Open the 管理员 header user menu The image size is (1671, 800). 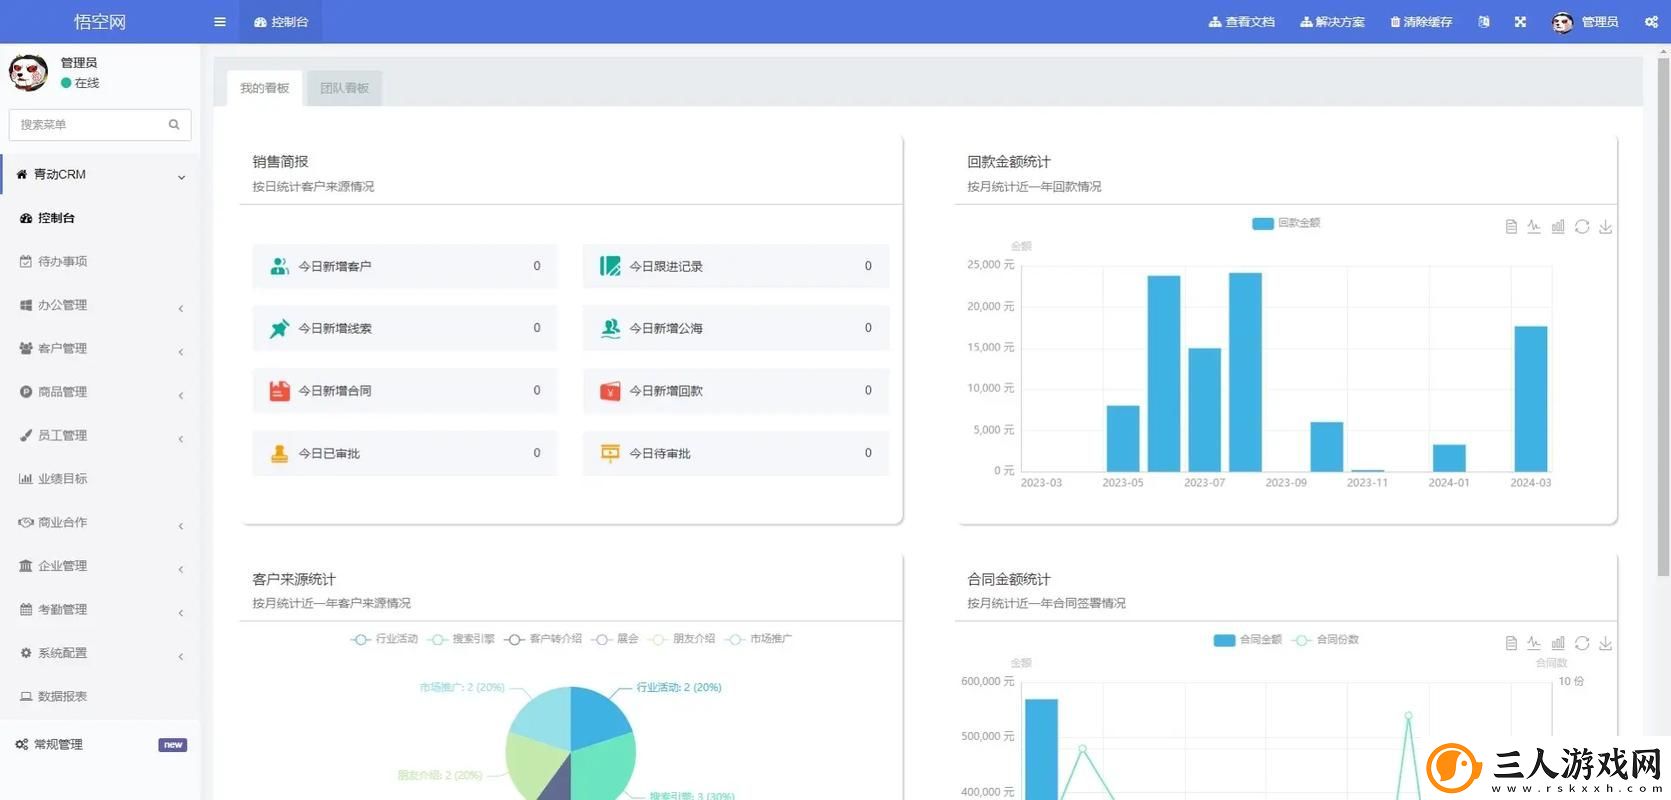click(1585, 22)
